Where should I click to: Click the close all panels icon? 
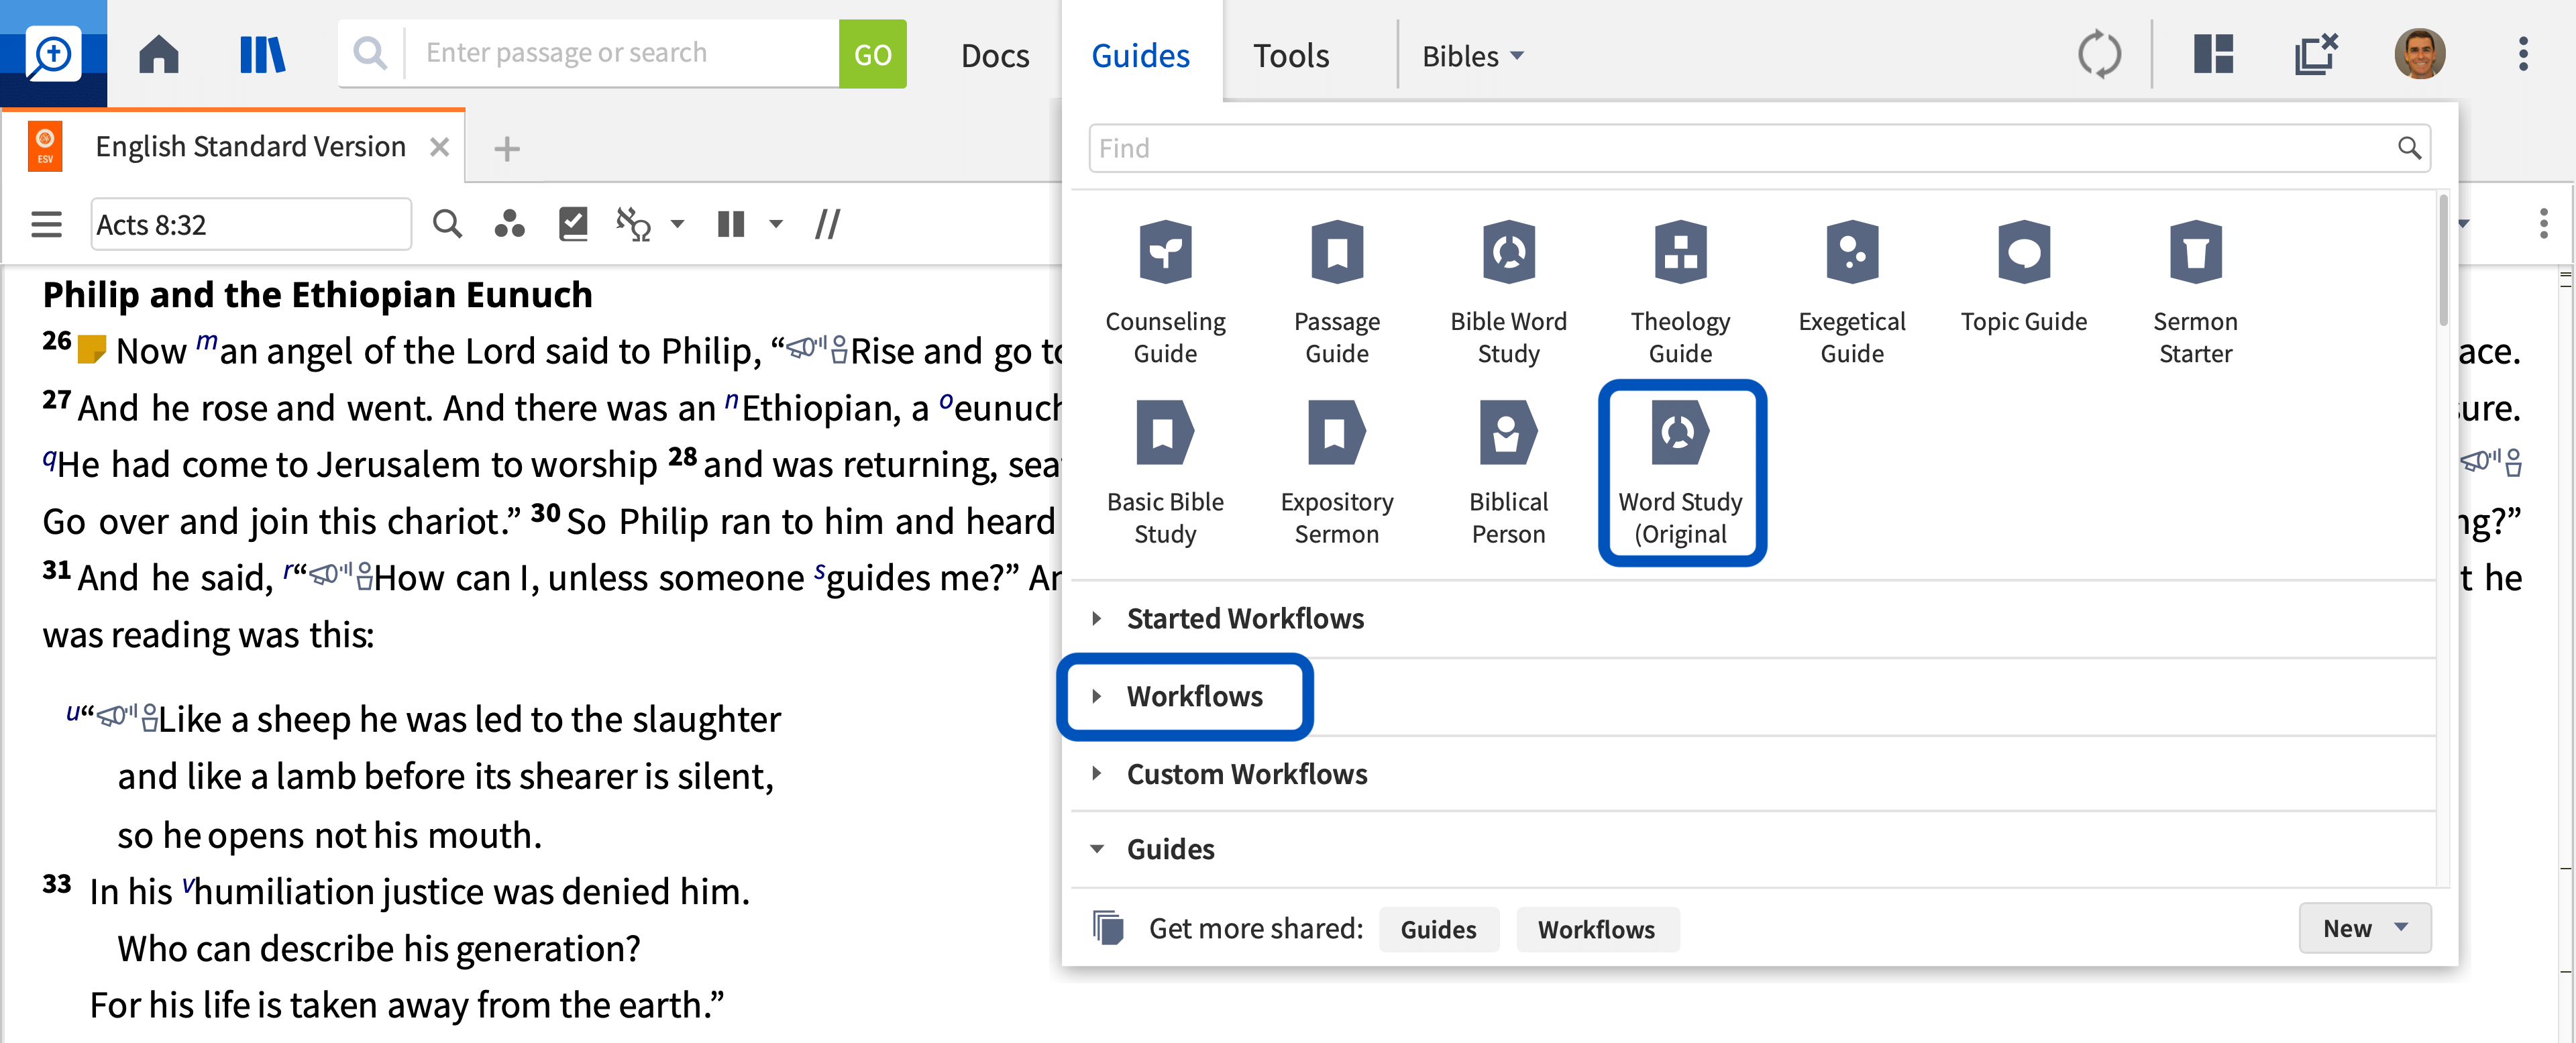click(x=2315, y=54)
